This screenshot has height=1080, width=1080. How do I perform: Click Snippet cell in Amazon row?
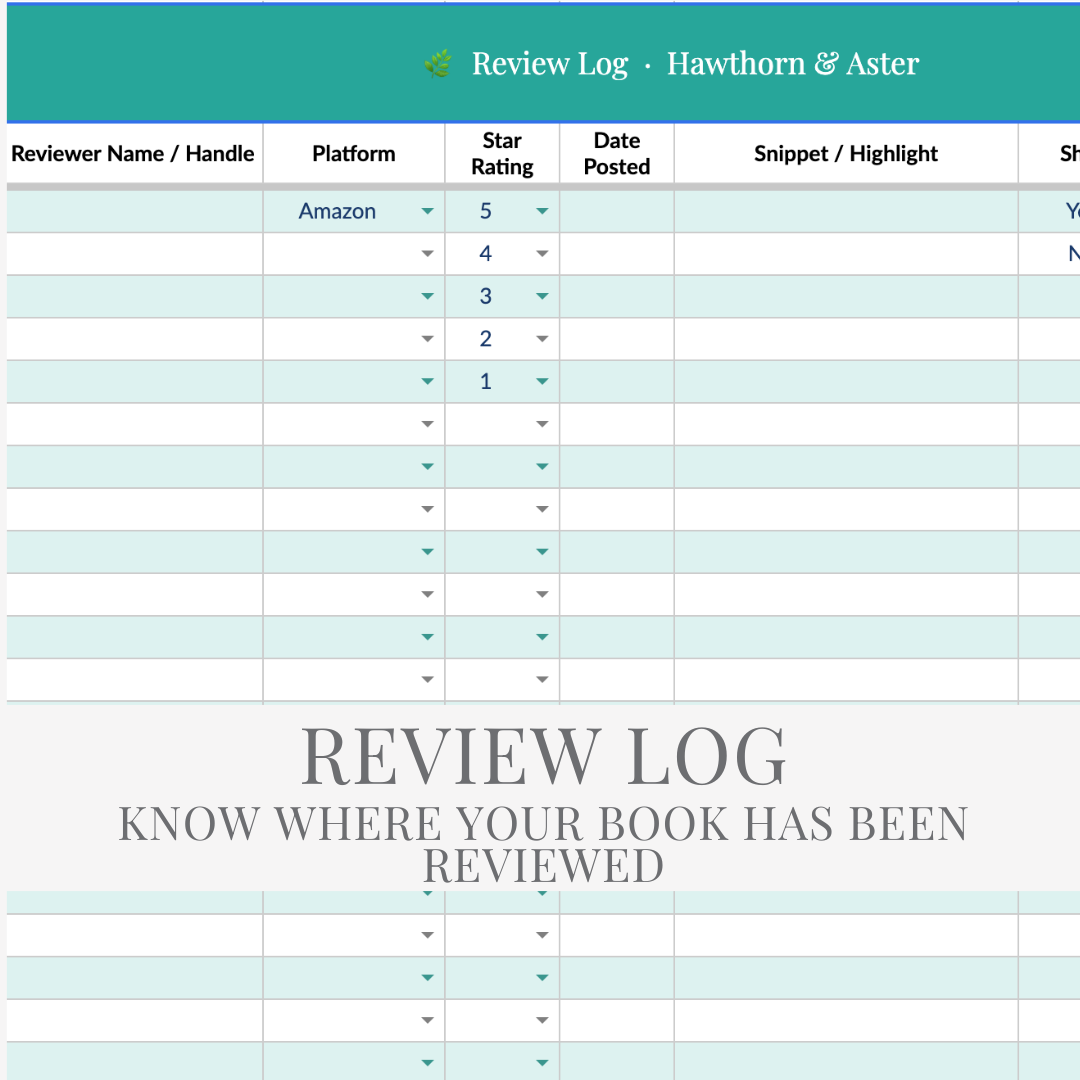click(846, 211)
